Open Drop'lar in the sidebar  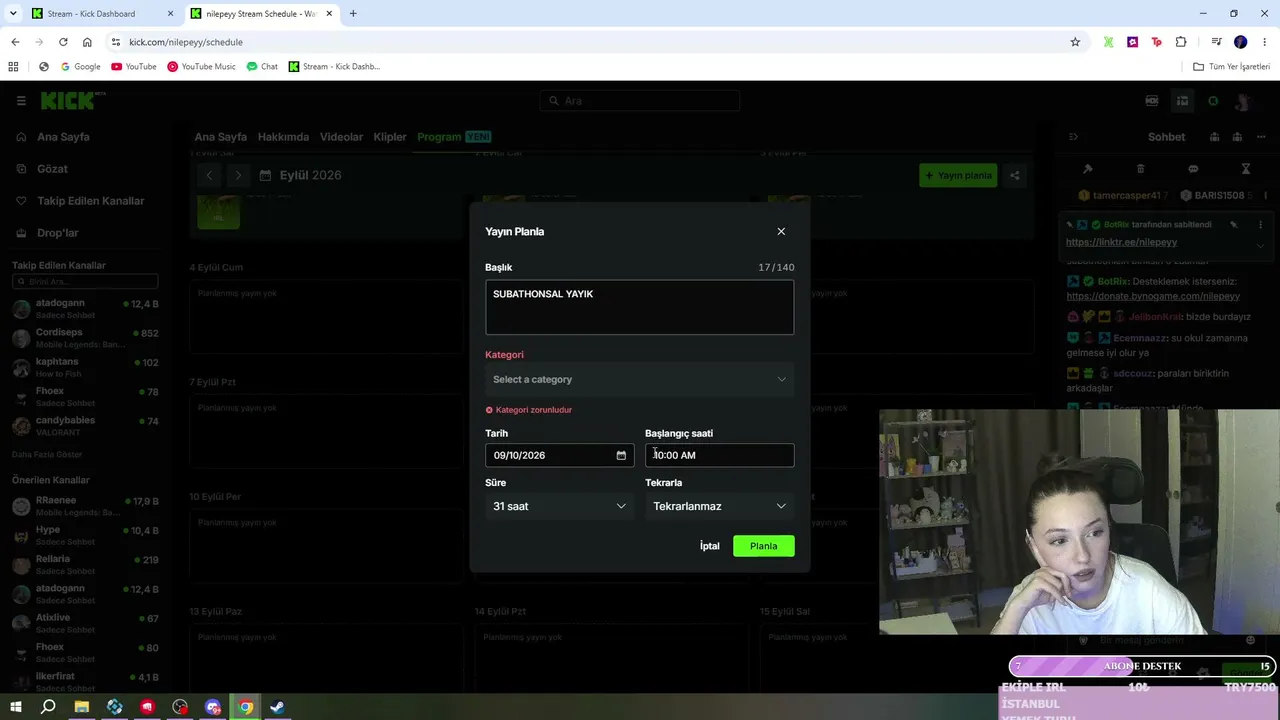[x=57, y=233]
